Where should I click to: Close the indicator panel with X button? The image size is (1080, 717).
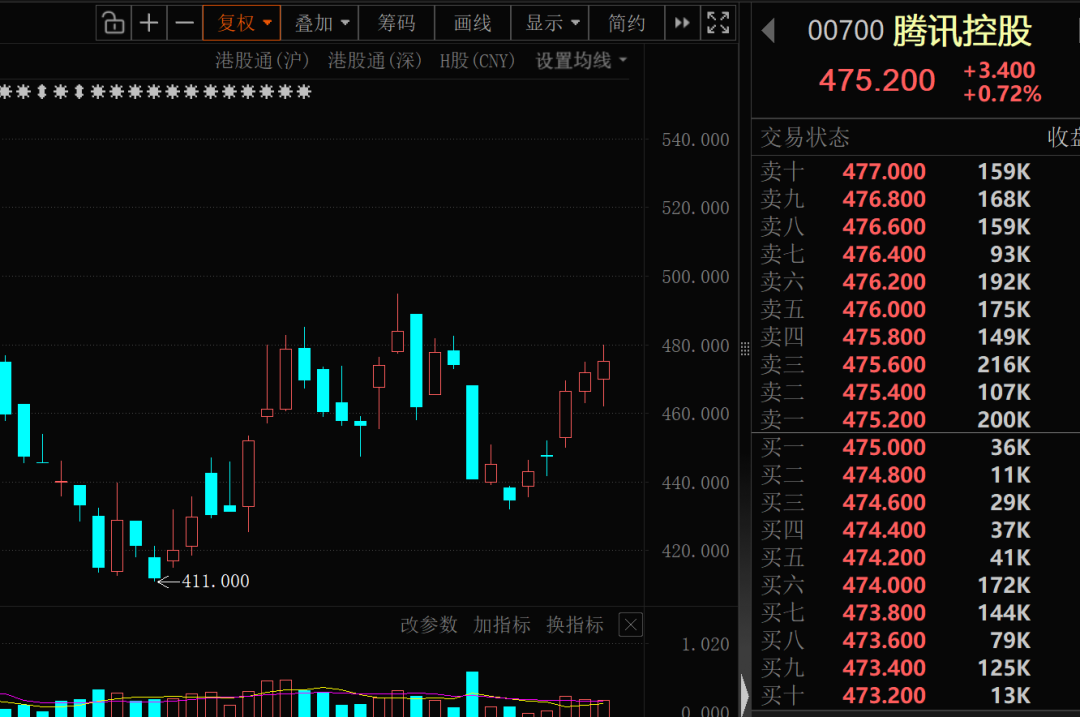pos(630,625)
